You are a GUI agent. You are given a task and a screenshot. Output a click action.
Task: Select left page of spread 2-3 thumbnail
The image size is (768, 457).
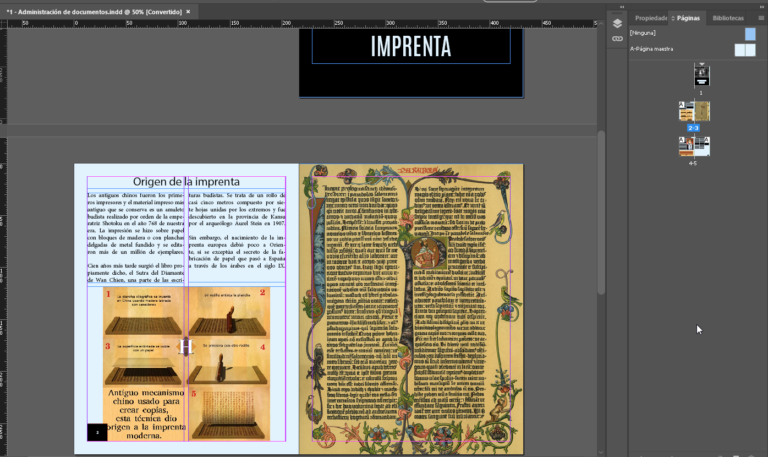tap(686, 111)
